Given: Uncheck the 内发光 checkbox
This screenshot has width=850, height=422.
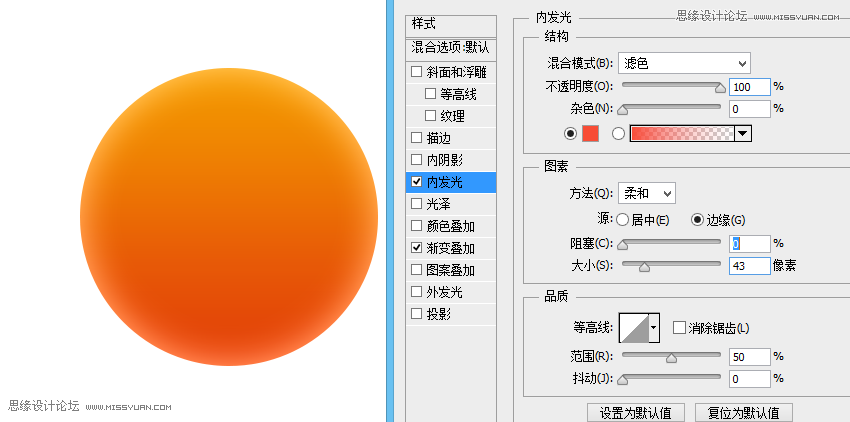Looking at the screenshot, I should [416, 182].
